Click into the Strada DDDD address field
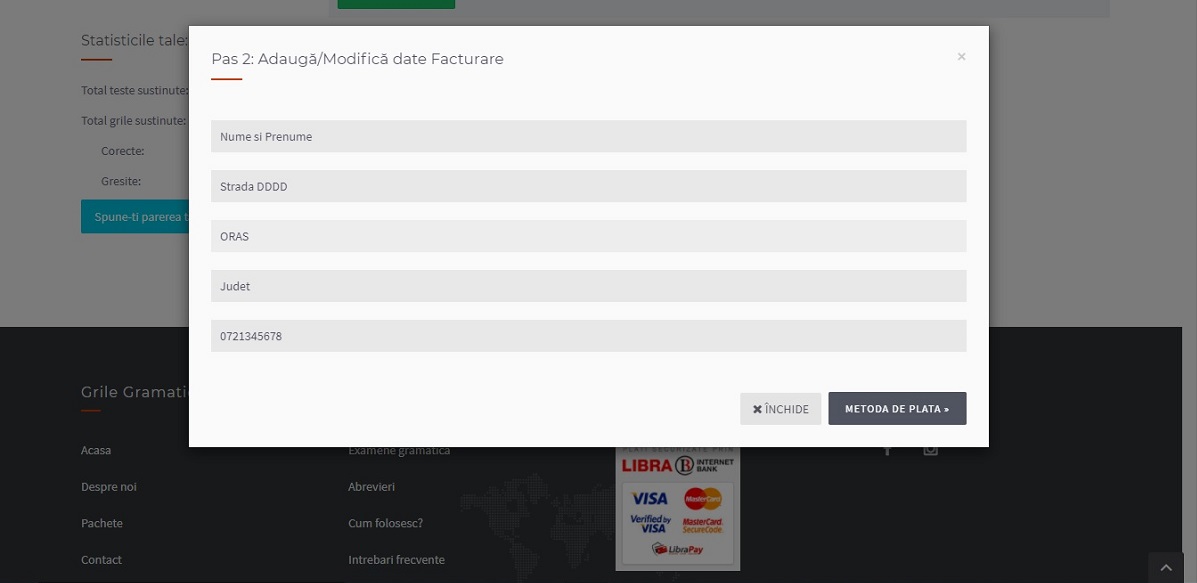1197x583 pixels. point(588,186)
